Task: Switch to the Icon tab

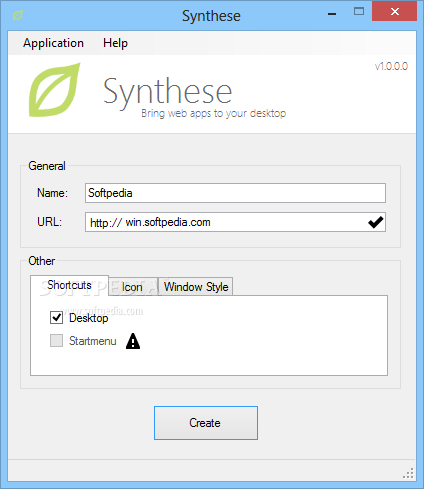Action: click(x=133, y=287)
